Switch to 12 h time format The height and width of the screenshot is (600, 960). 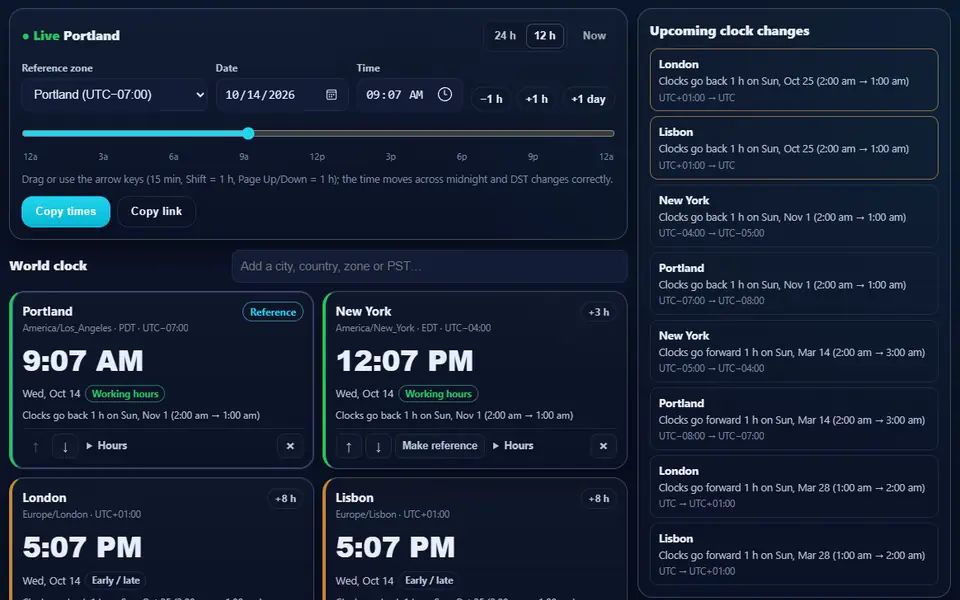coord(545,36)
